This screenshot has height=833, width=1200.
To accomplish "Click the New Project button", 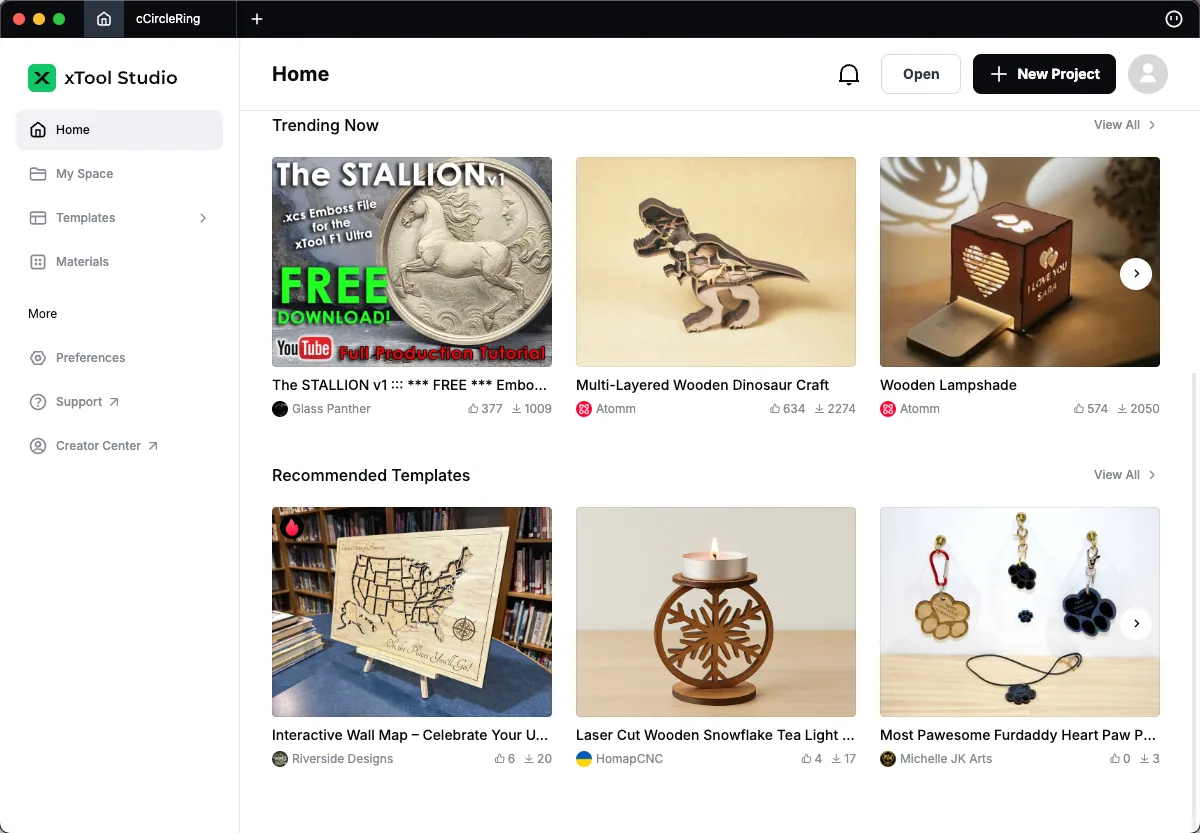I will point(1044,74).
